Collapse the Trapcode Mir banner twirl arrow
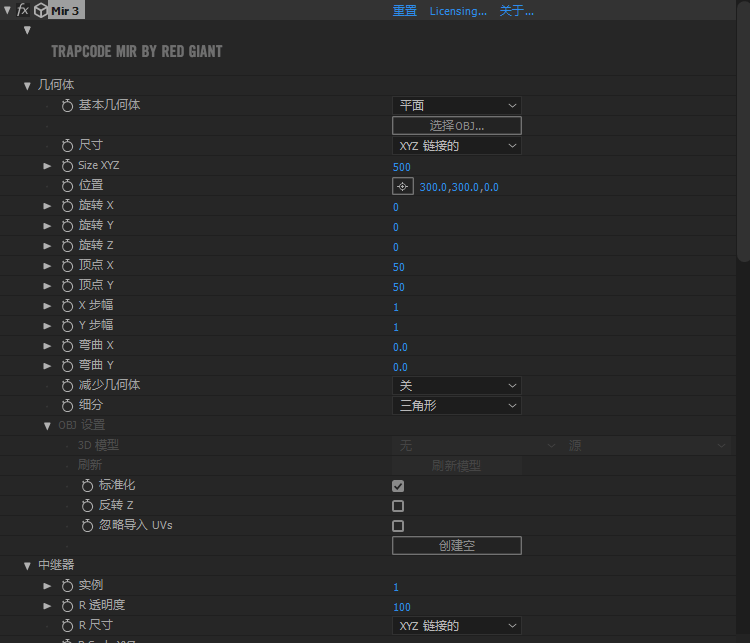 pos(27,30)
